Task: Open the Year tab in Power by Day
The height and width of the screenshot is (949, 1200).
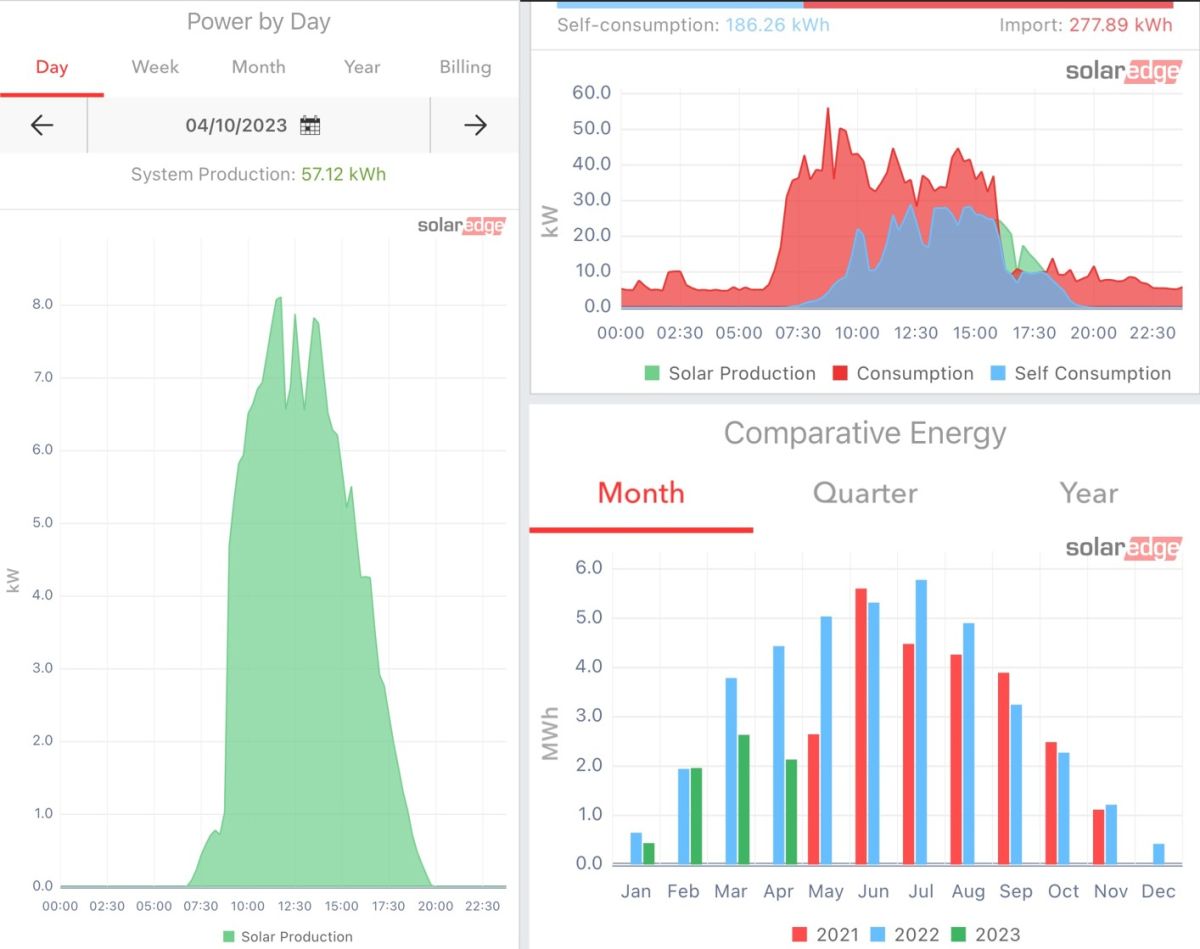Action: (x=362, y=67)
